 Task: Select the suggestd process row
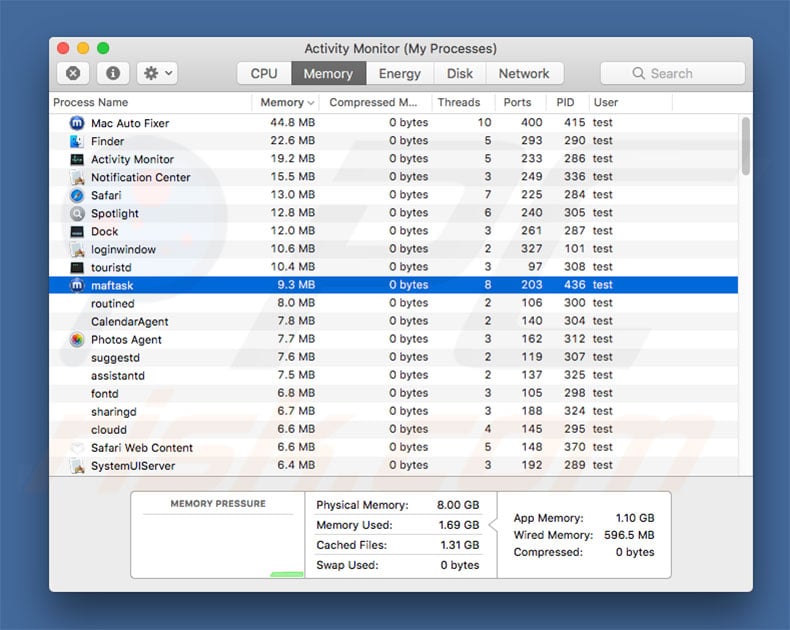[x=393, y=357]
